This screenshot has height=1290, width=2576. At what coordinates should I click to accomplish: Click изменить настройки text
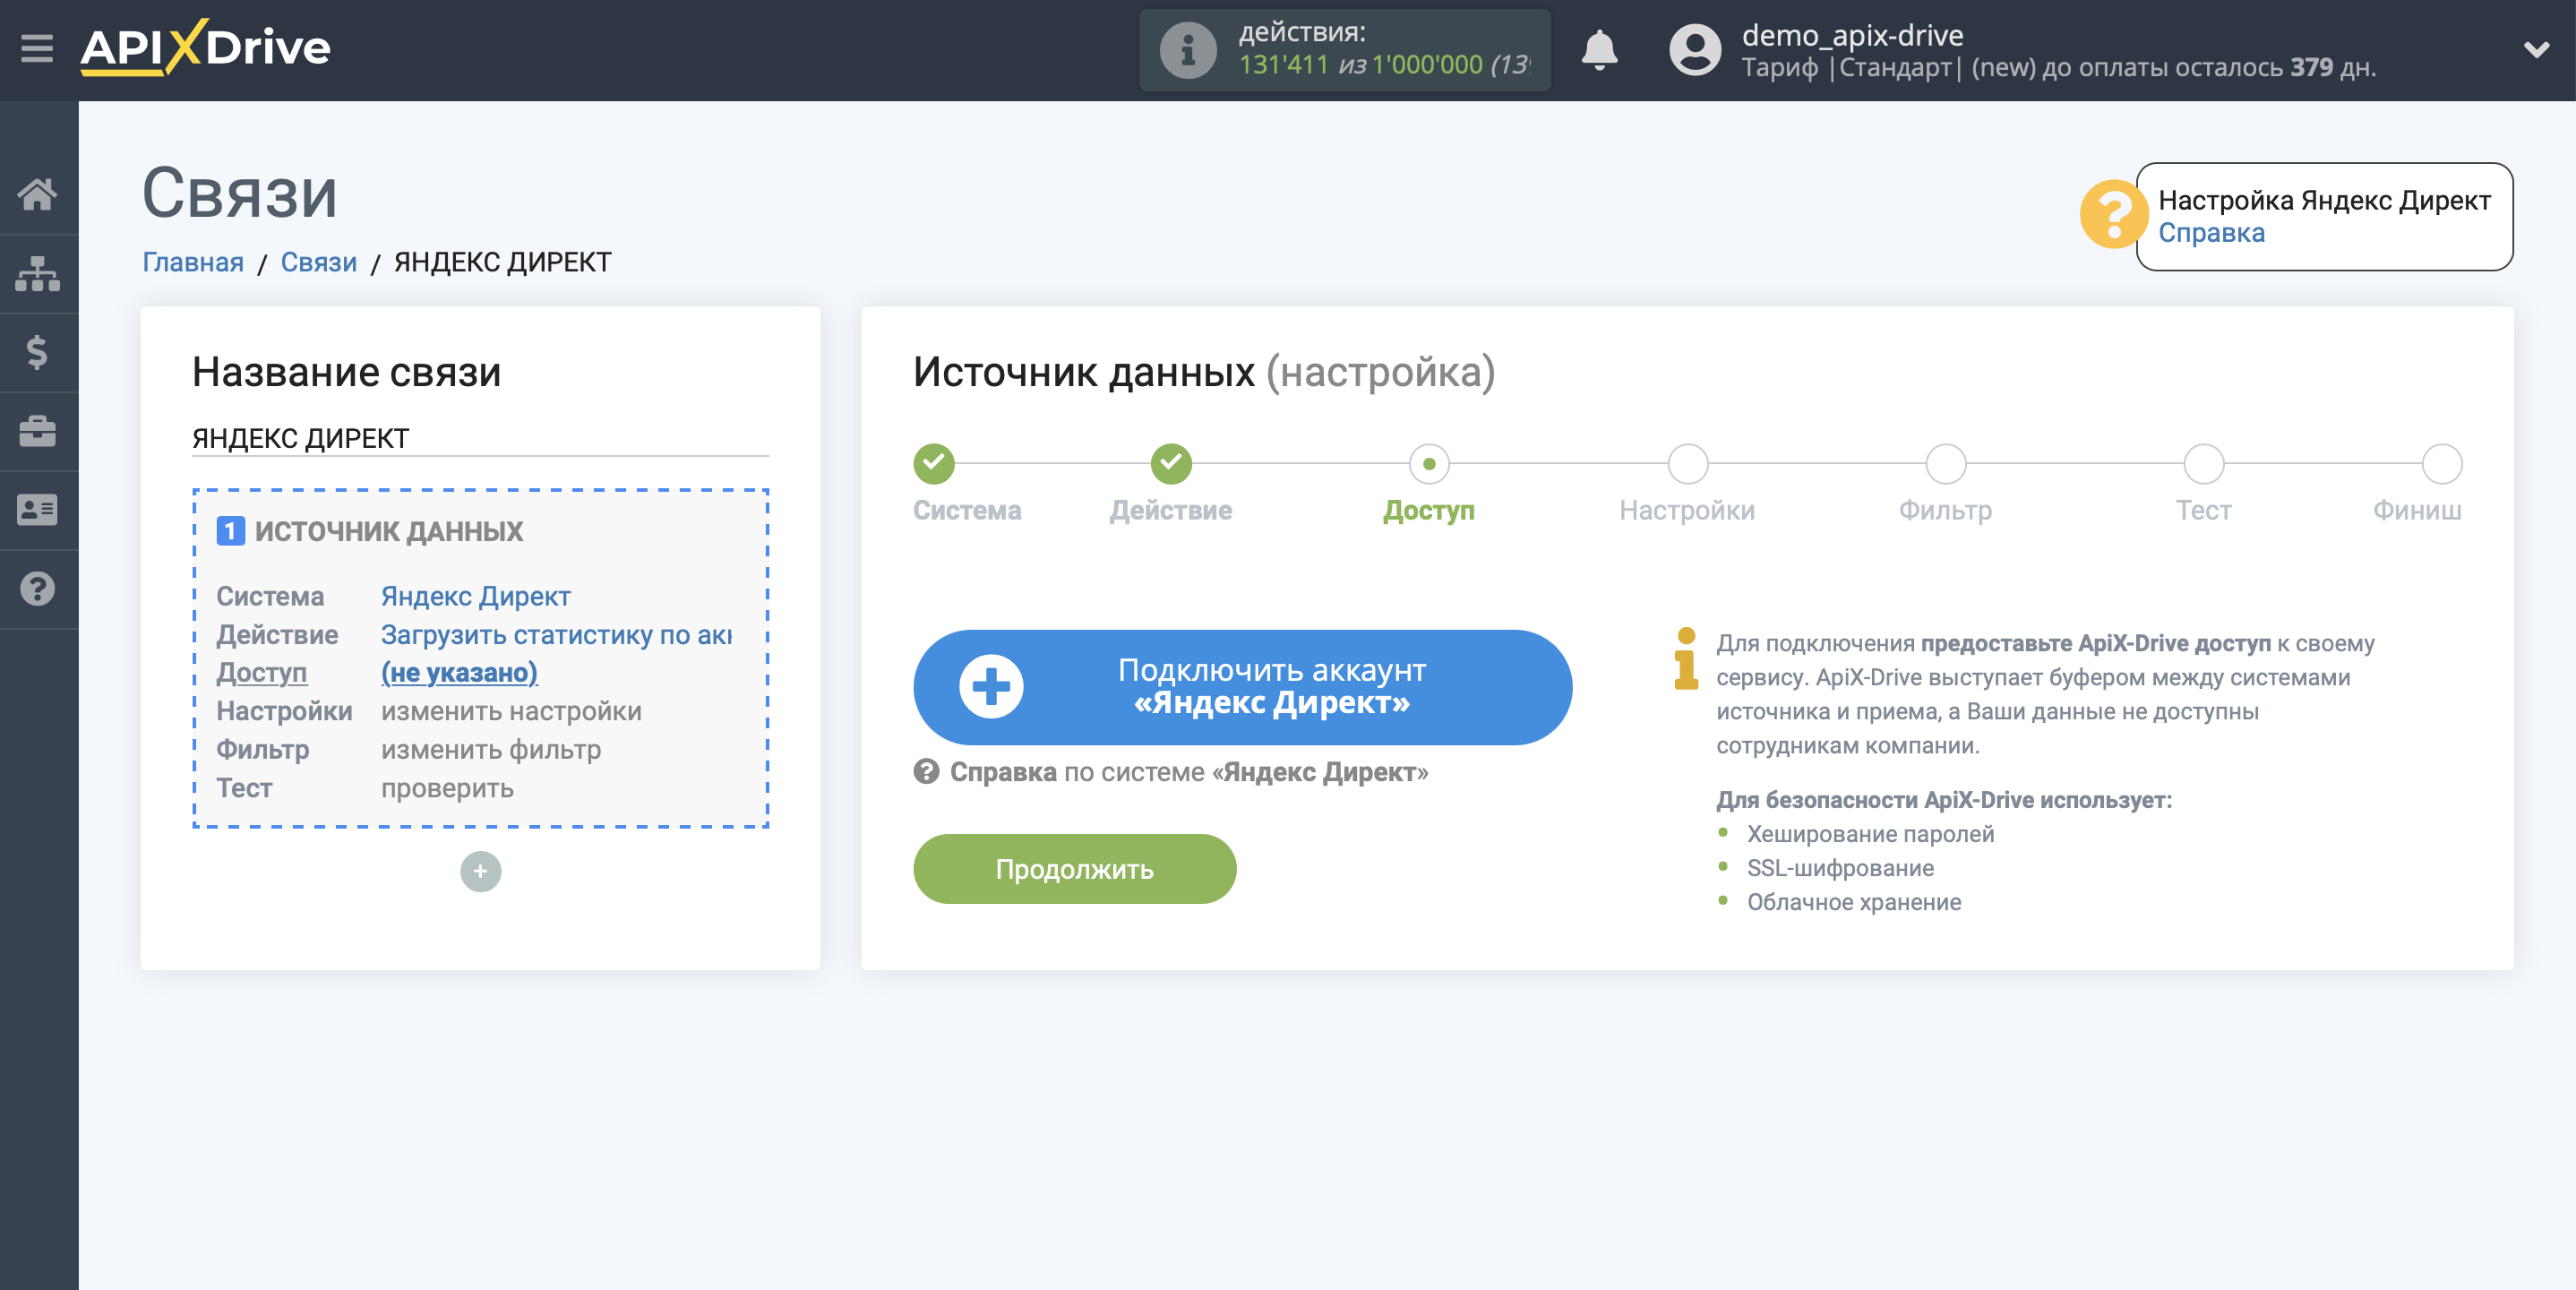(511, 712)
